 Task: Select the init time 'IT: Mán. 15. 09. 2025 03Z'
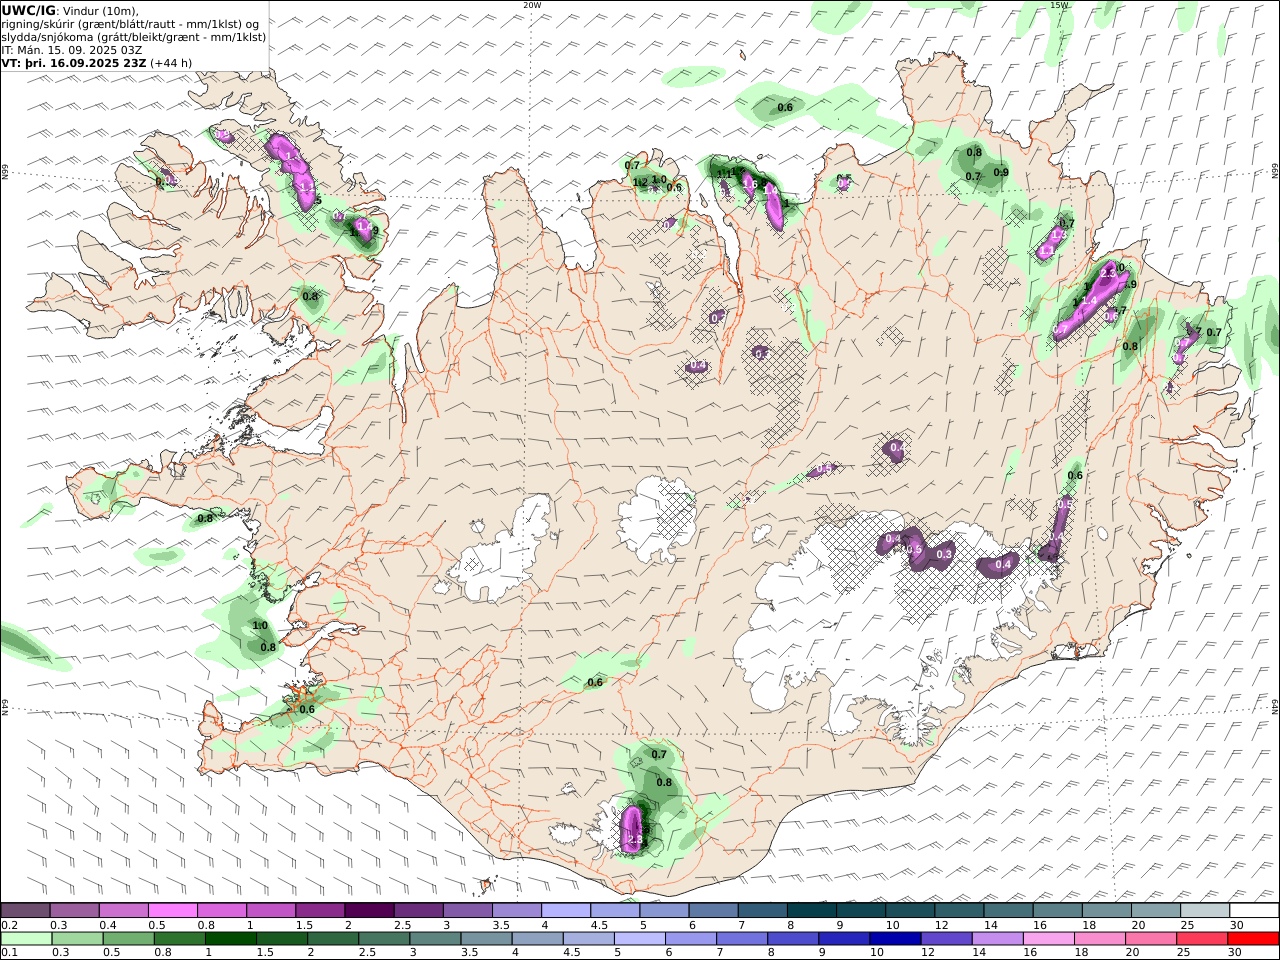72,49
